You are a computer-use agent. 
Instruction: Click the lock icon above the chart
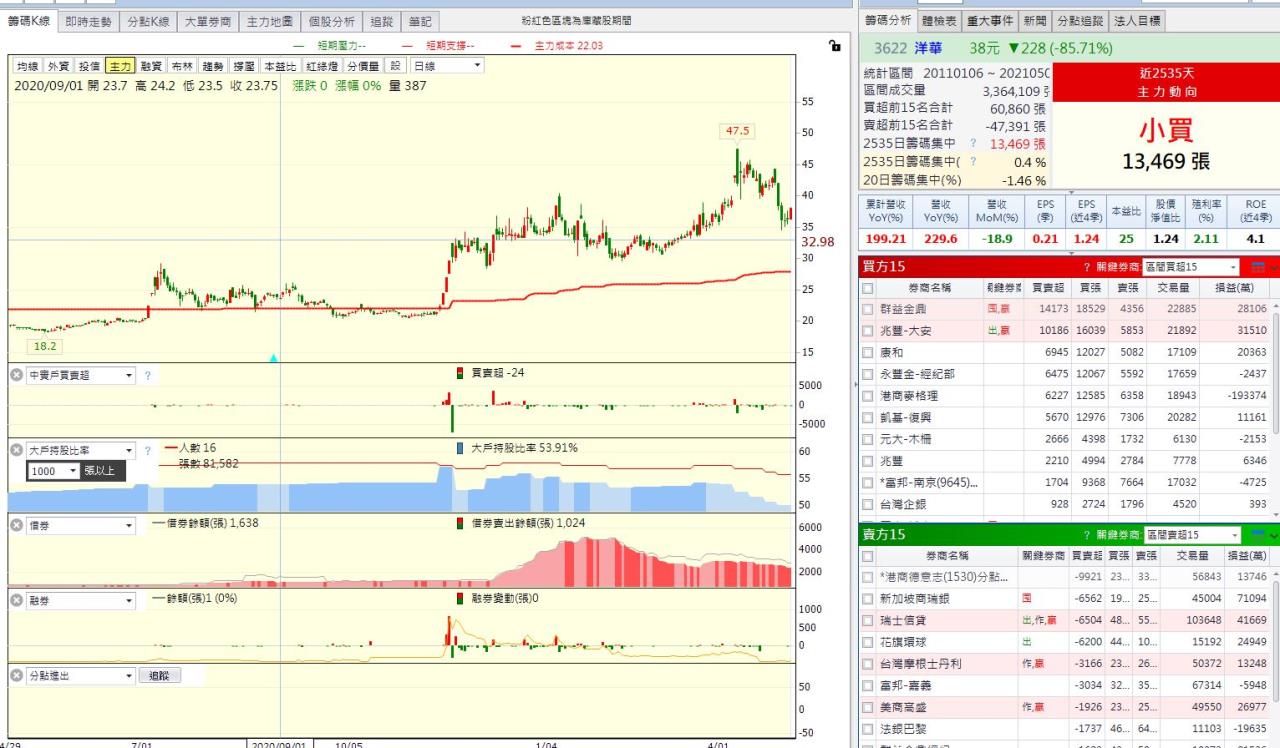835,45
